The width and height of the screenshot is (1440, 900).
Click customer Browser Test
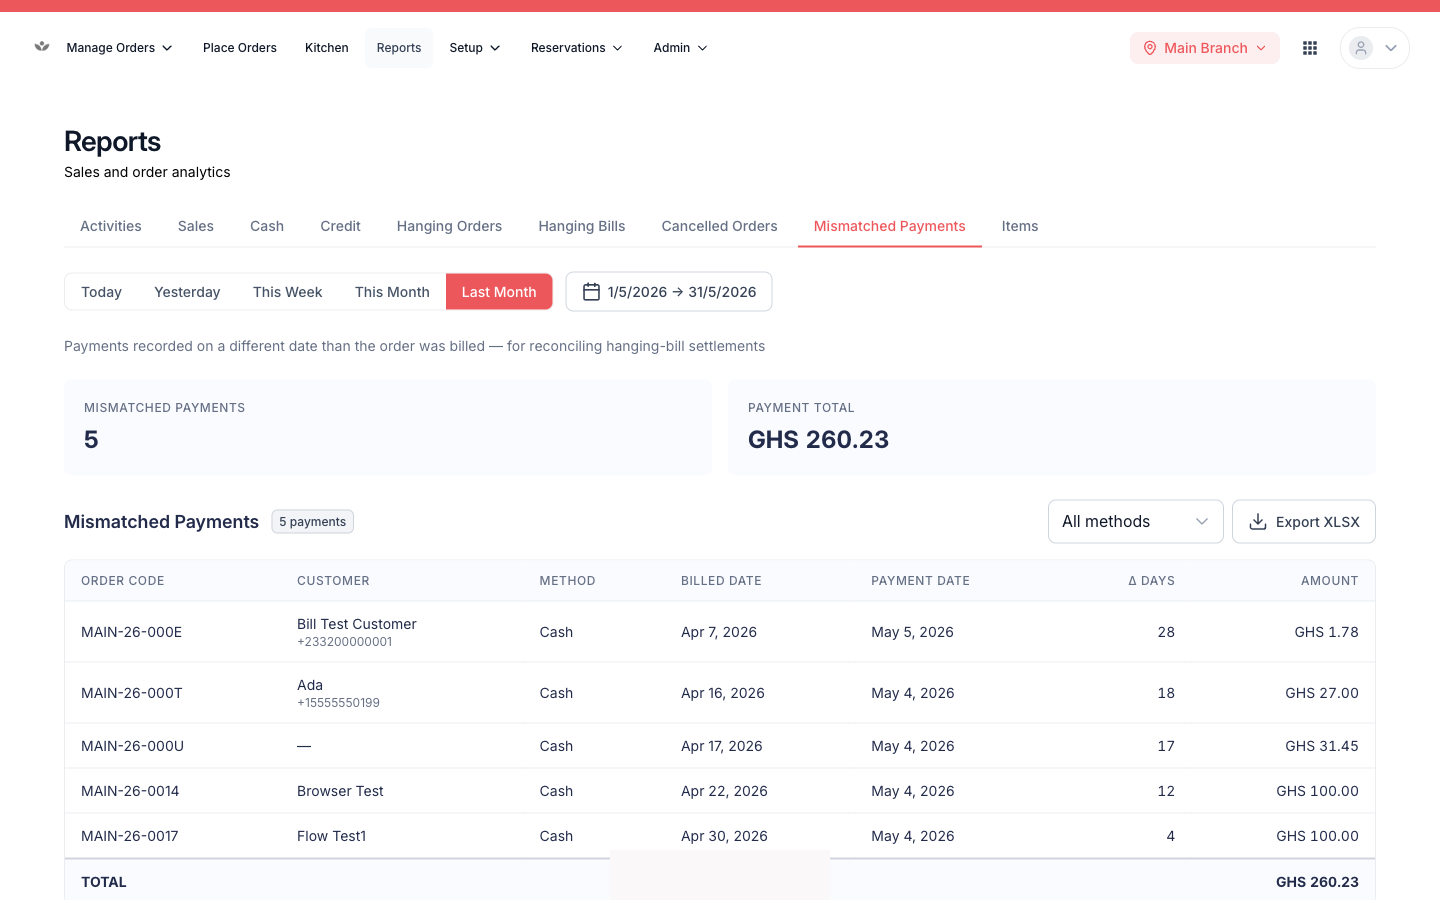coord(340,791)
